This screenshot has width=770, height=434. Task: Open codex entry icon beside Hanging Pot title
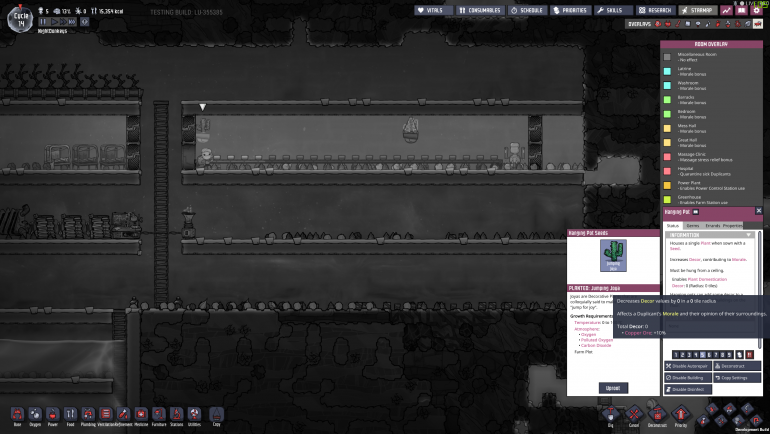695,212
